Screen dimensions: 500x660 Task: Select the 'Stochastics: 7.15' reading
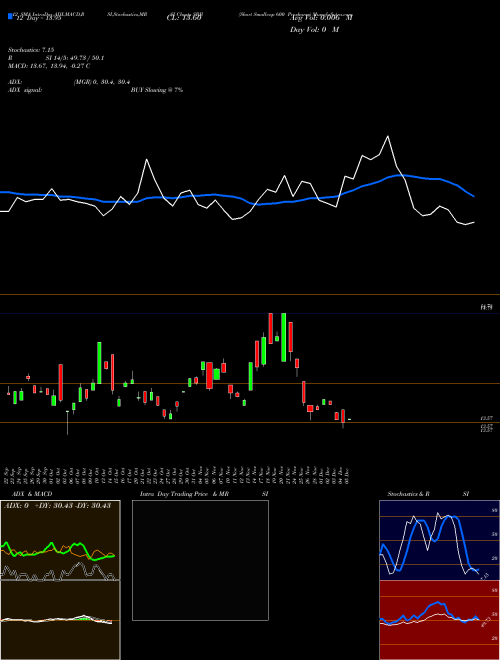pos(31,50)
